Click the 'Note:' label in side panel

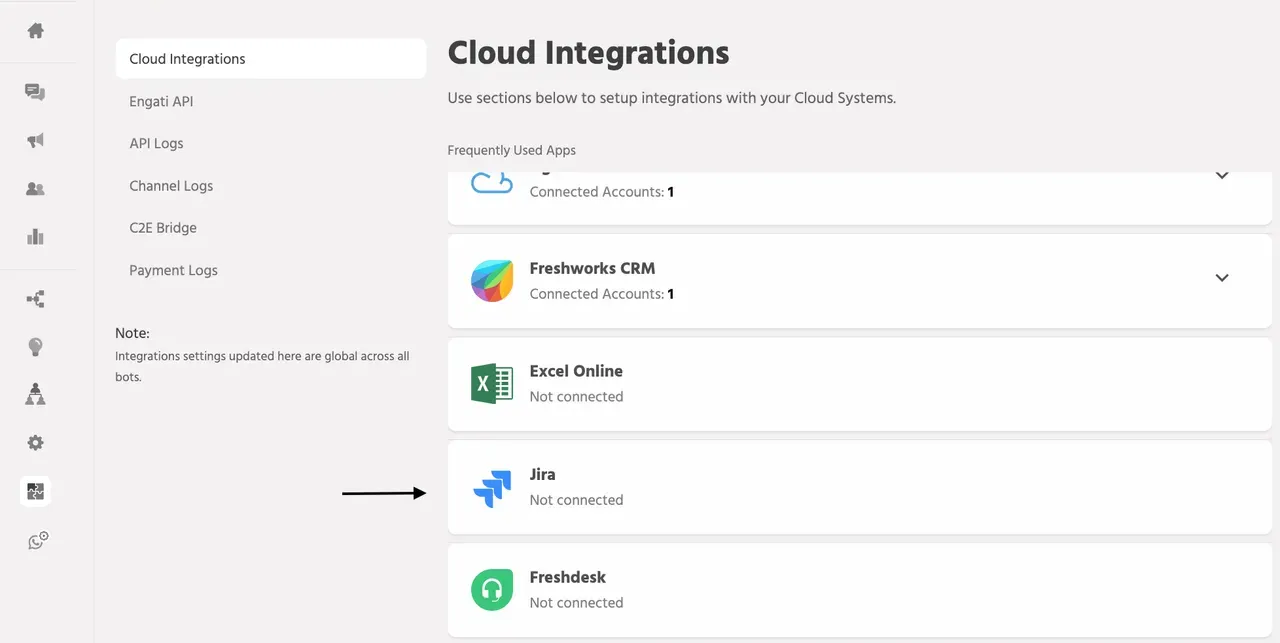click(x=132, y=333)
